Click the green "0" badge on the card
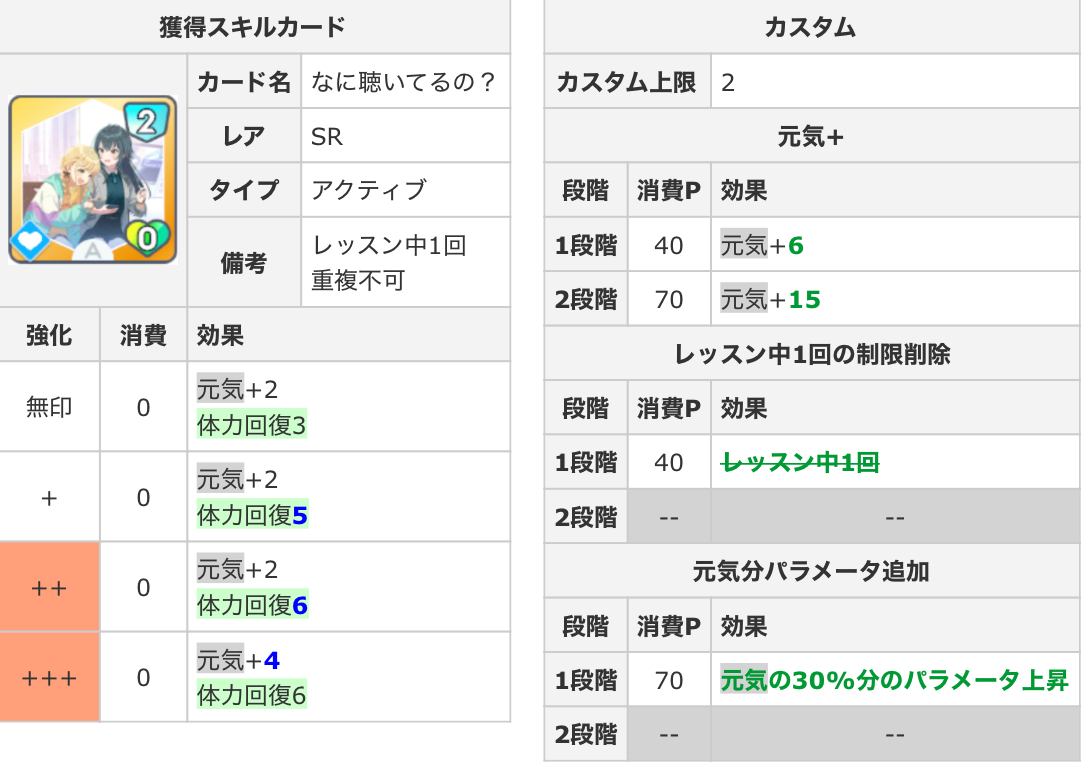 [146, 238]
